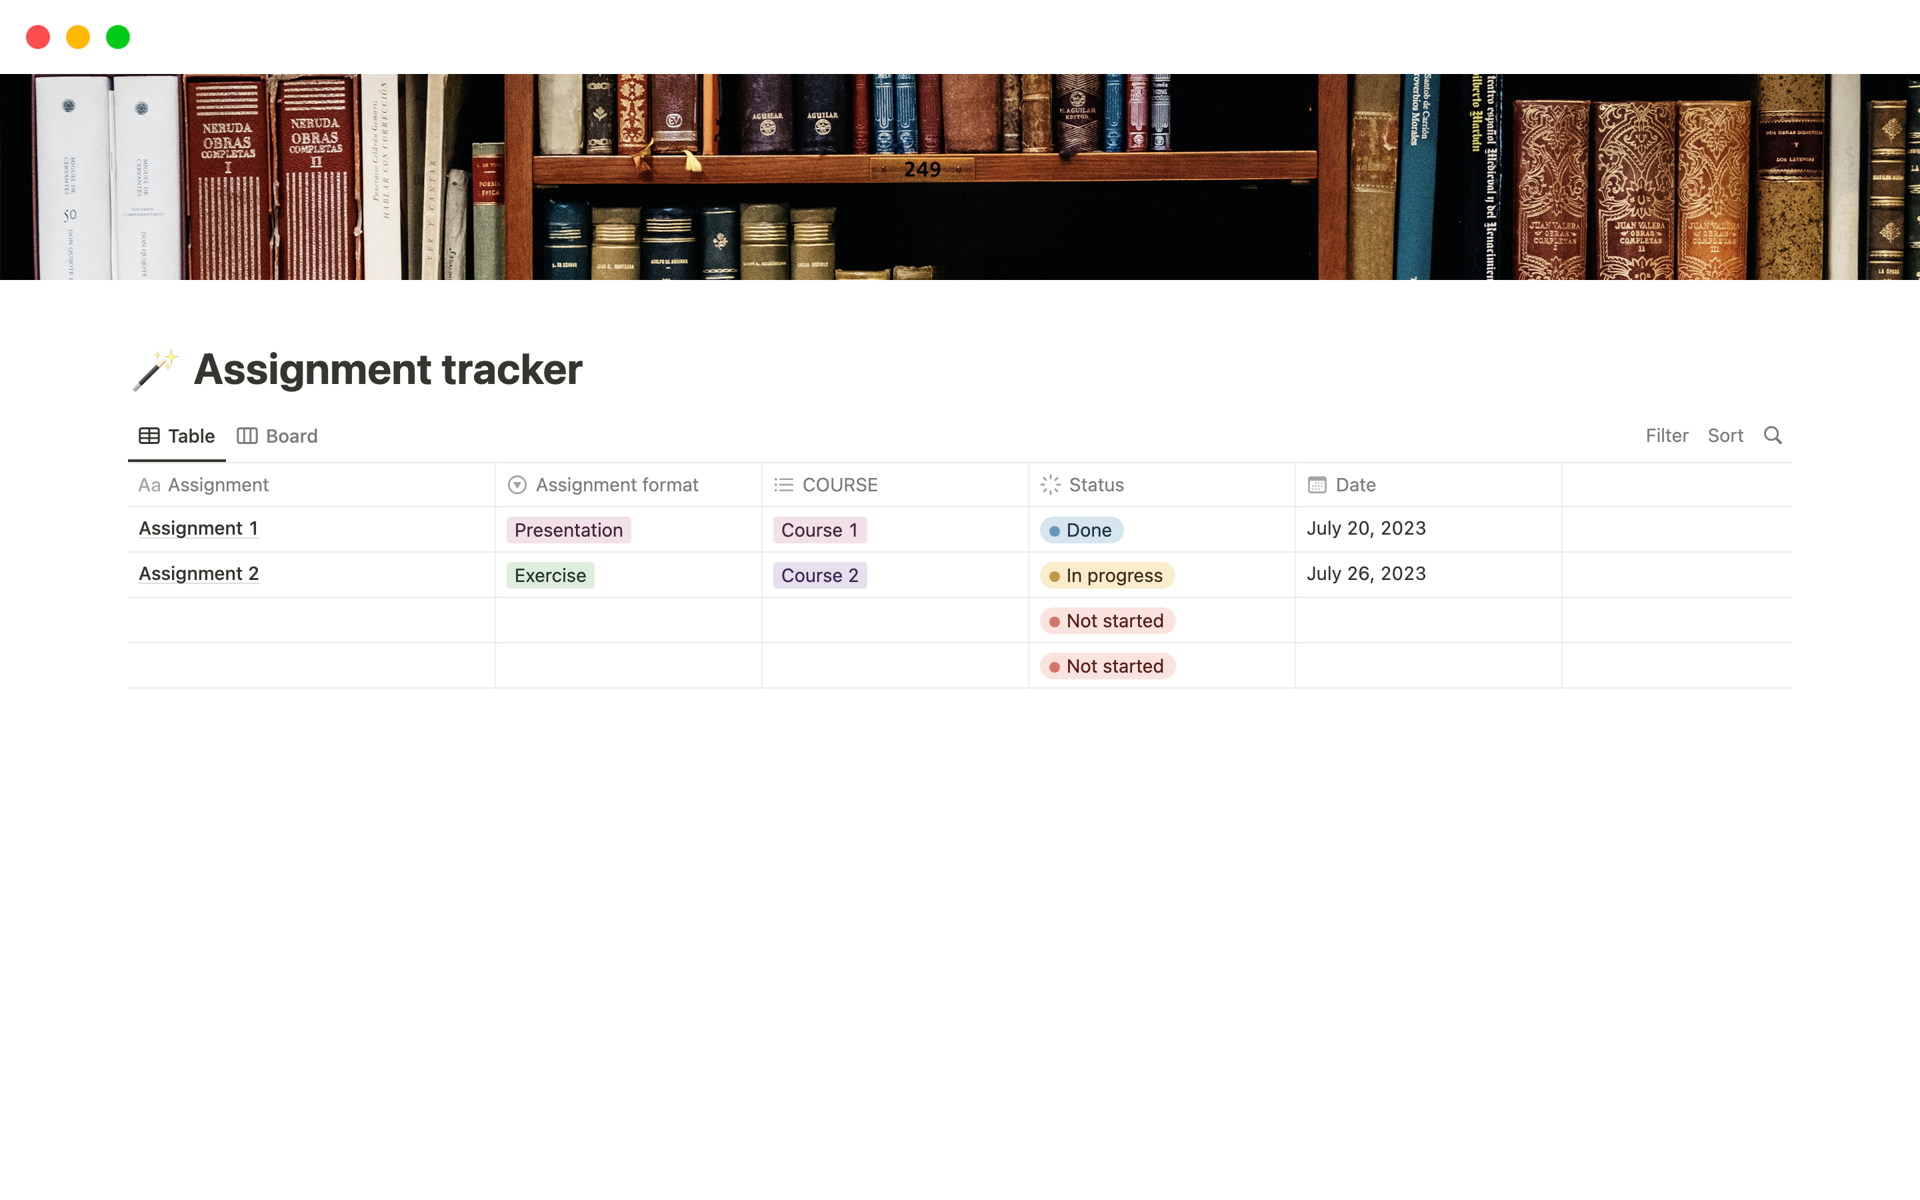Toggle In progress status on Assignment 2
Viewport: 1920px width, 1200px height.
pyautogui.click(x=1106, y=574)
